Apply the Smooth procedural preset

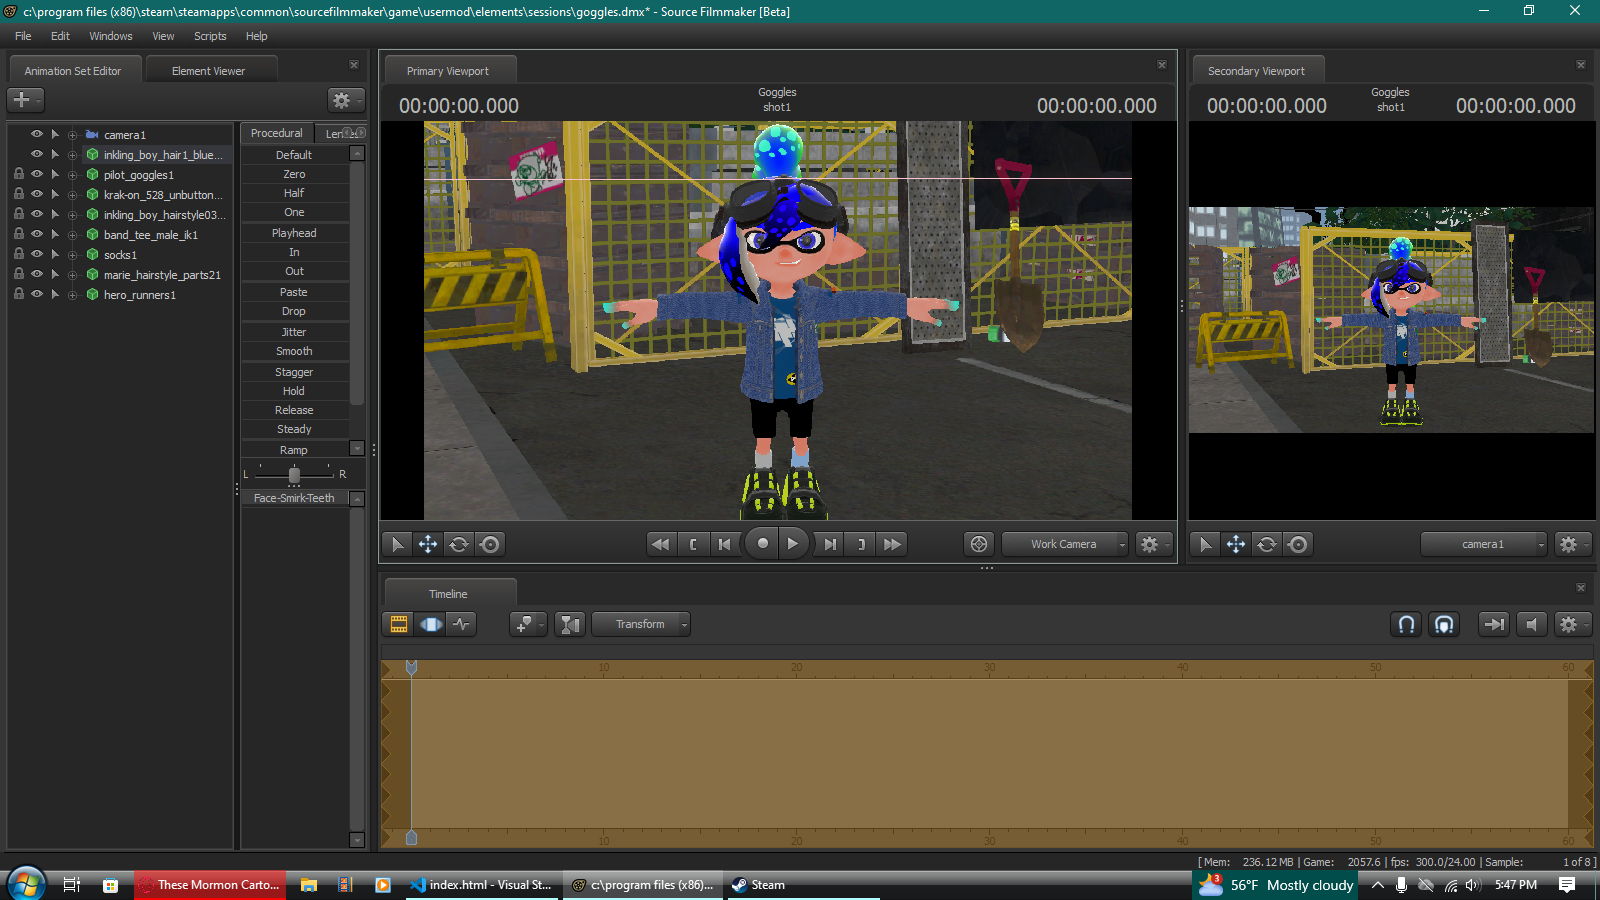pyautogui.click(x=294, y=351)
